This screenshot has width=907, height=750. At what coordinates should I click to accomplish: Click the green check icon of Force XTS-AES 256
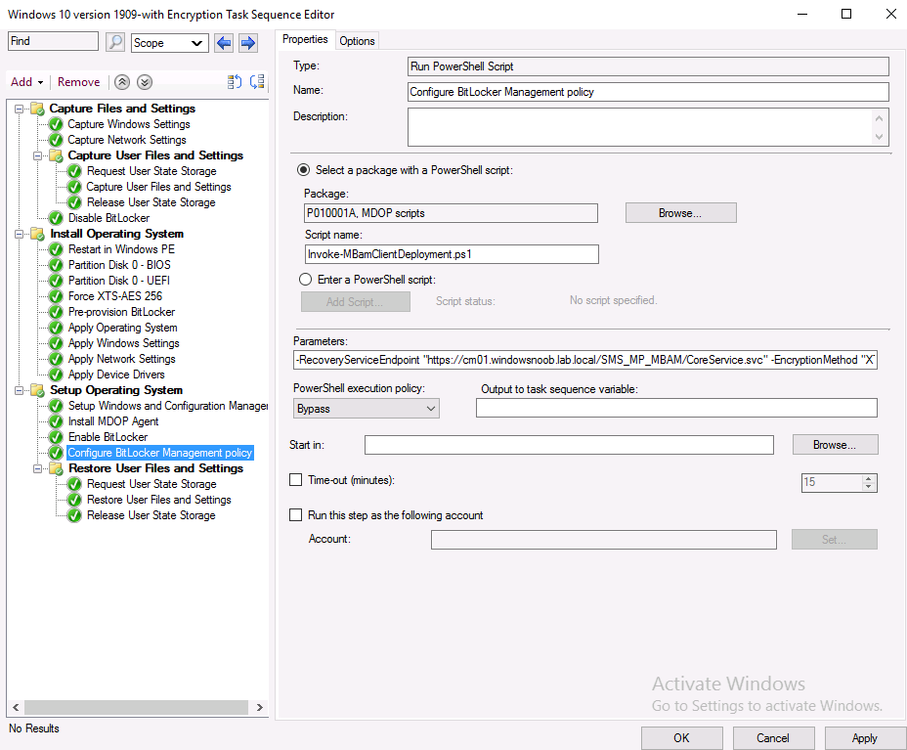coord(56,296)
